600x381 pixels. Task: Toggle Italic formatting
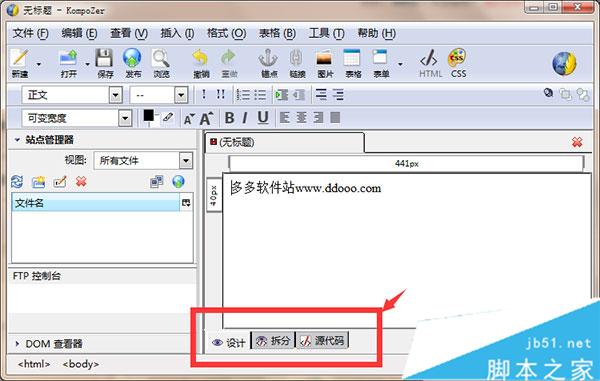245,118
